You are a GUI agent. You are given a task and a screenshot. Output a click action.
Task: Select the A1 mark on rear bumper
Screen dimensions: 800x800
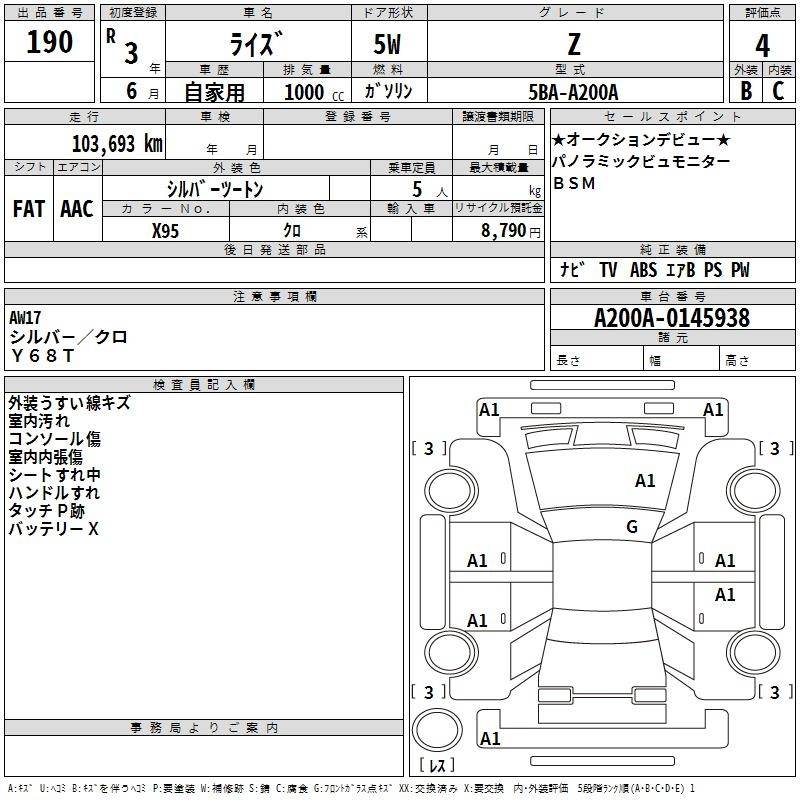tap(490, 739)
